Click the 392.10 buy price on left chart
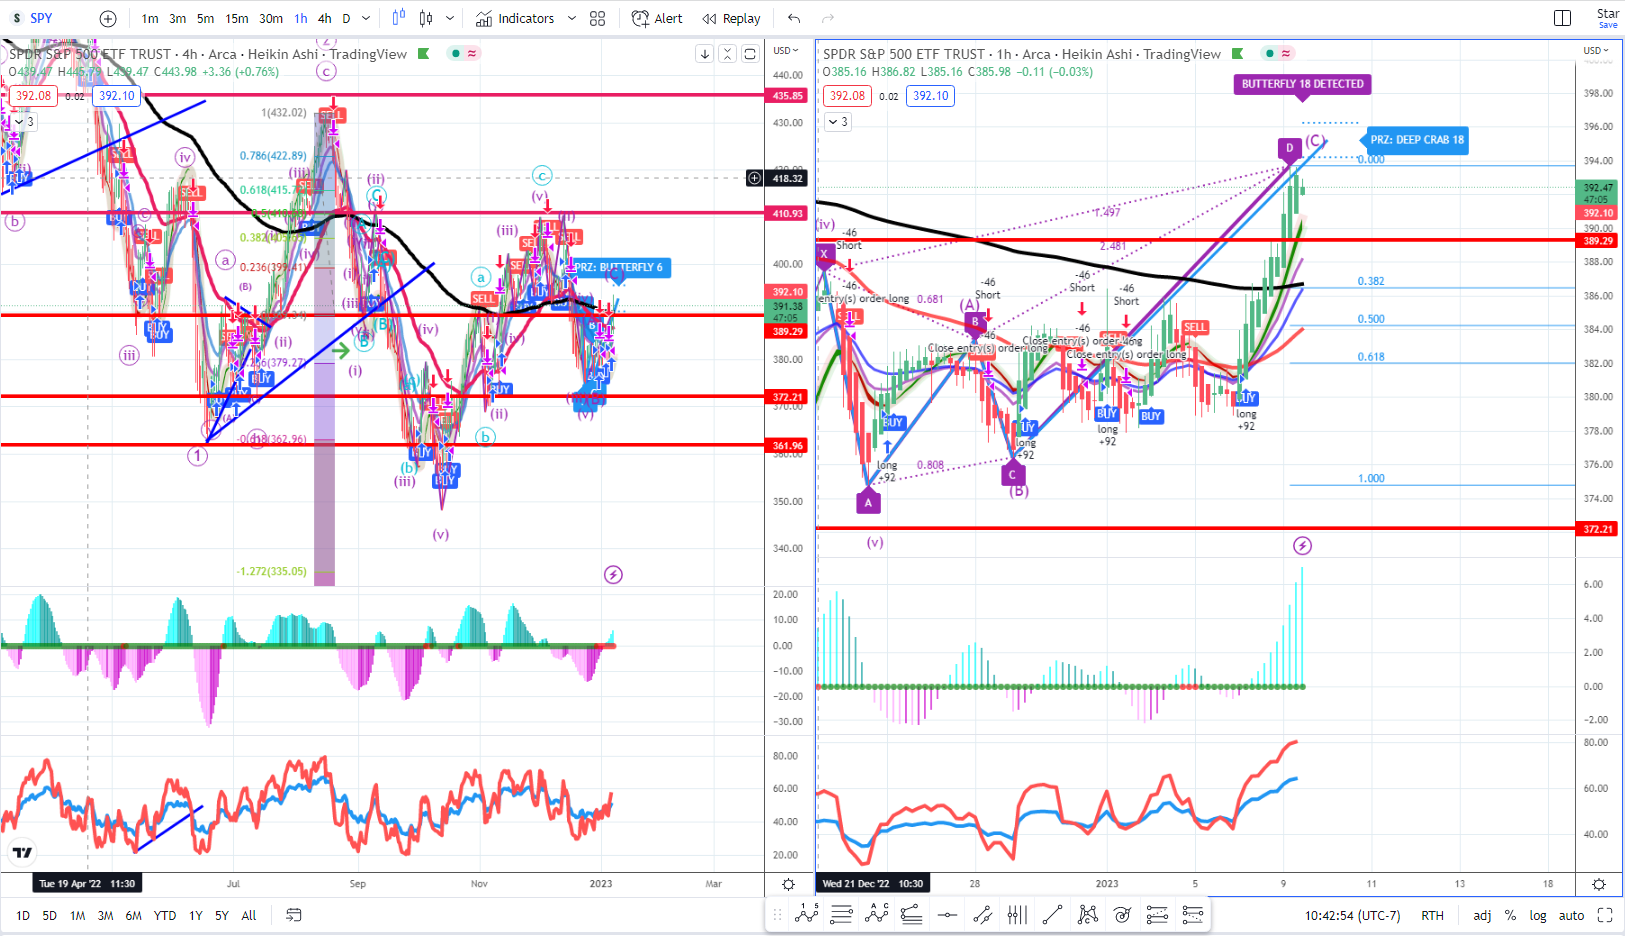 [x=117, y=96]
